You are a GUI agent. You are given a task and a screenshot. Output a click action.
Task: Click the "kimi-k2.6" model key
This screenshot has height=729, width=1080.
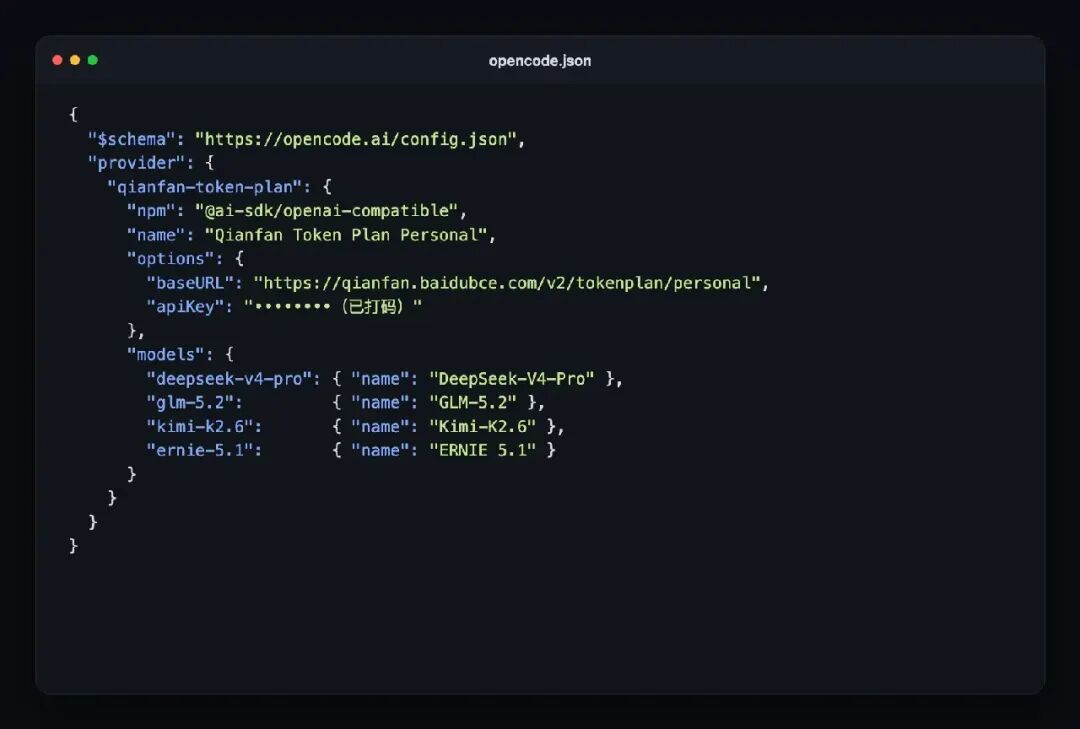click(x=200, y=427)
